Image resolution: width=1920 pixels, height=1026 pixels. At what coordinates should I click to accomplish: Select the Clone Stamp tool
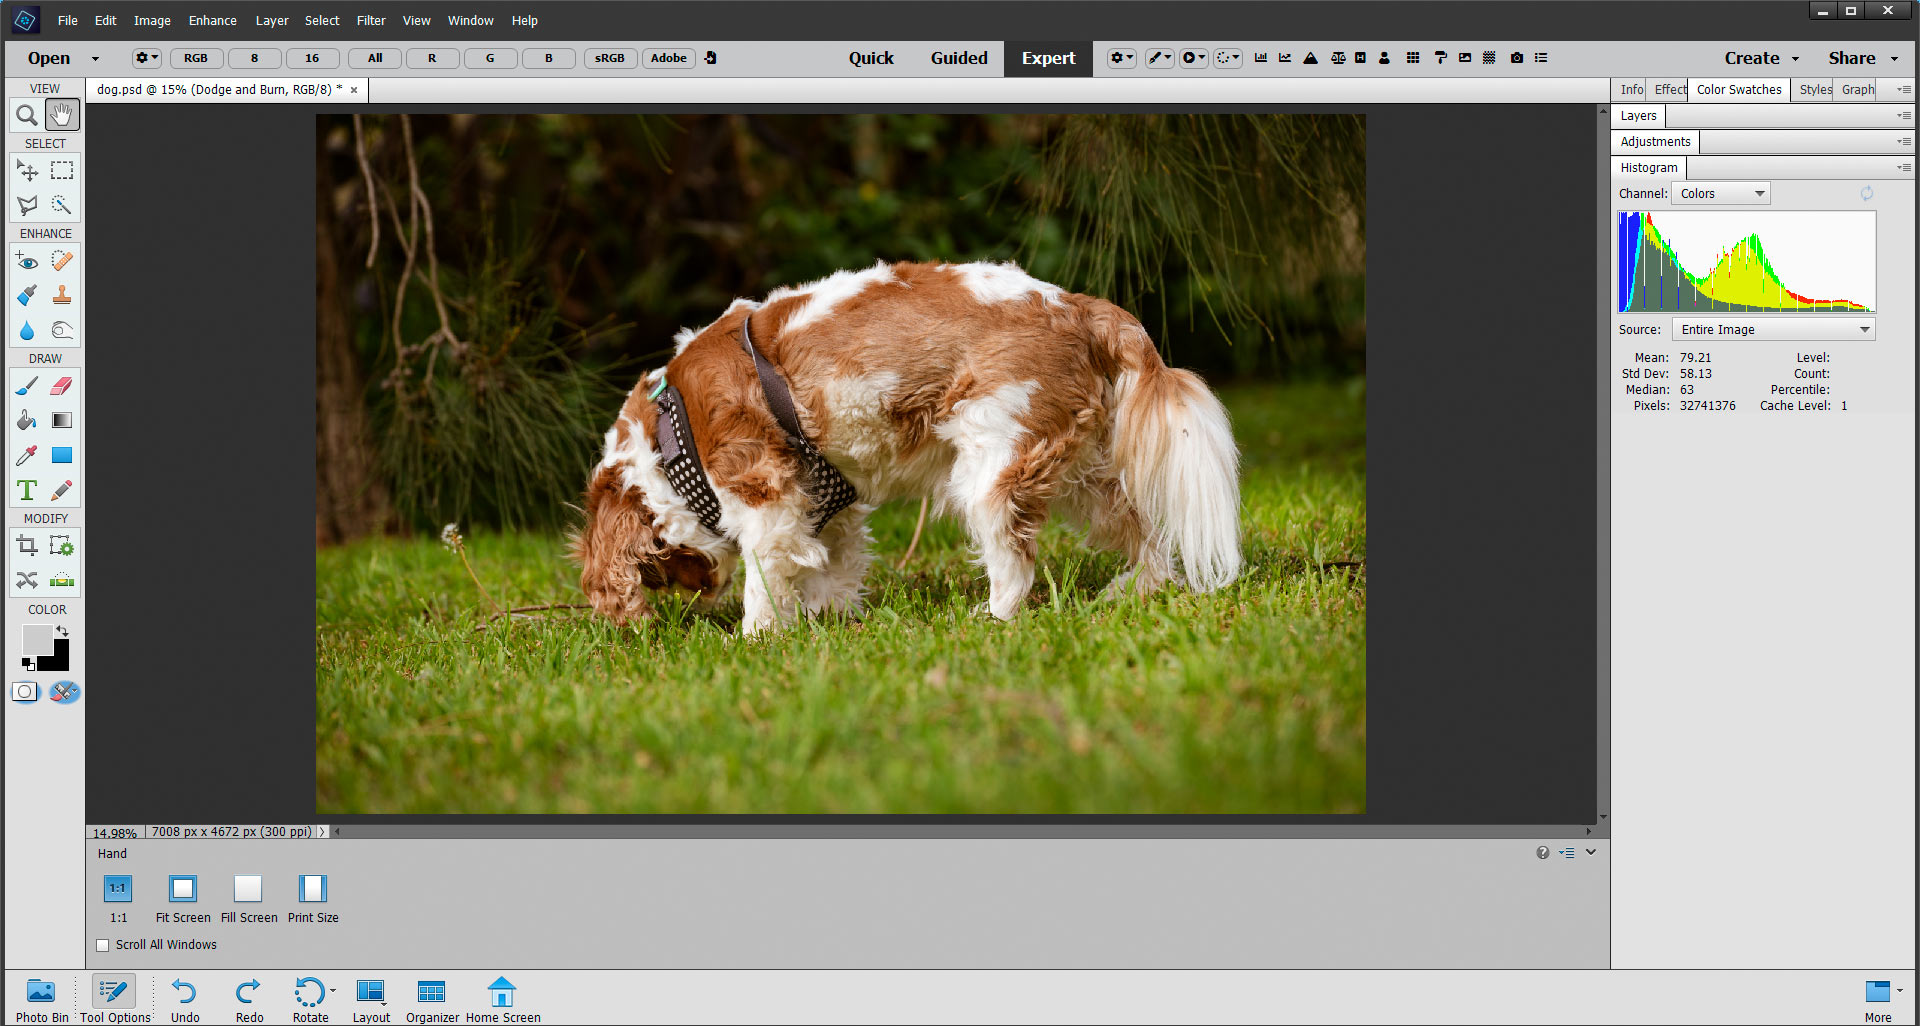coord(62,296)
